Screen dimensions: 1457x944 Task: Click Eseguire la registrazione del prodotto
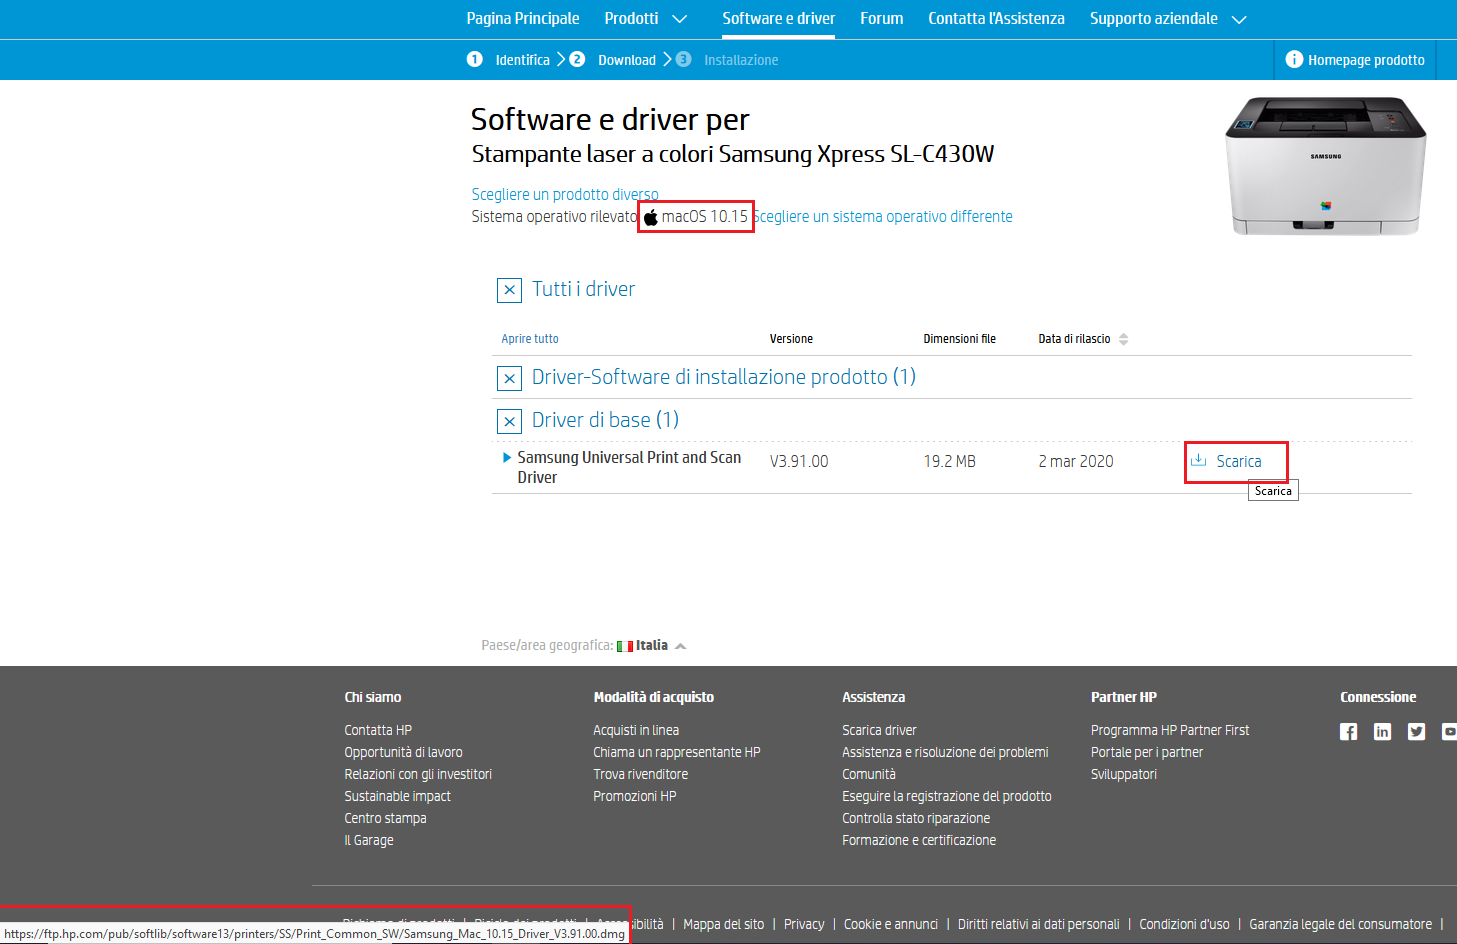(947, 796)
